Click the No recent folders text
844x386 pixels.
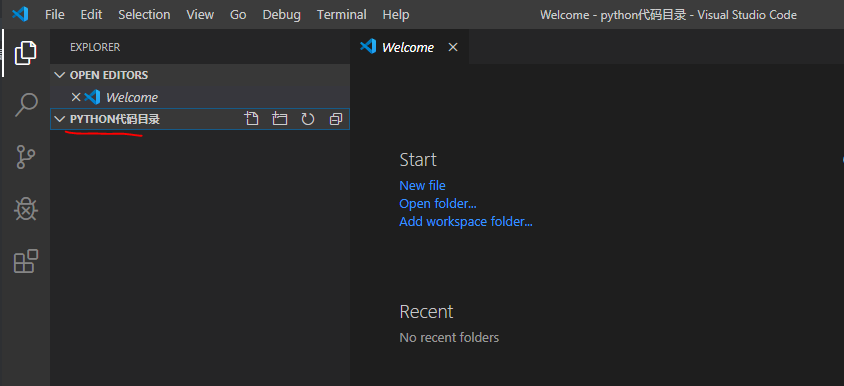(449, 338)
